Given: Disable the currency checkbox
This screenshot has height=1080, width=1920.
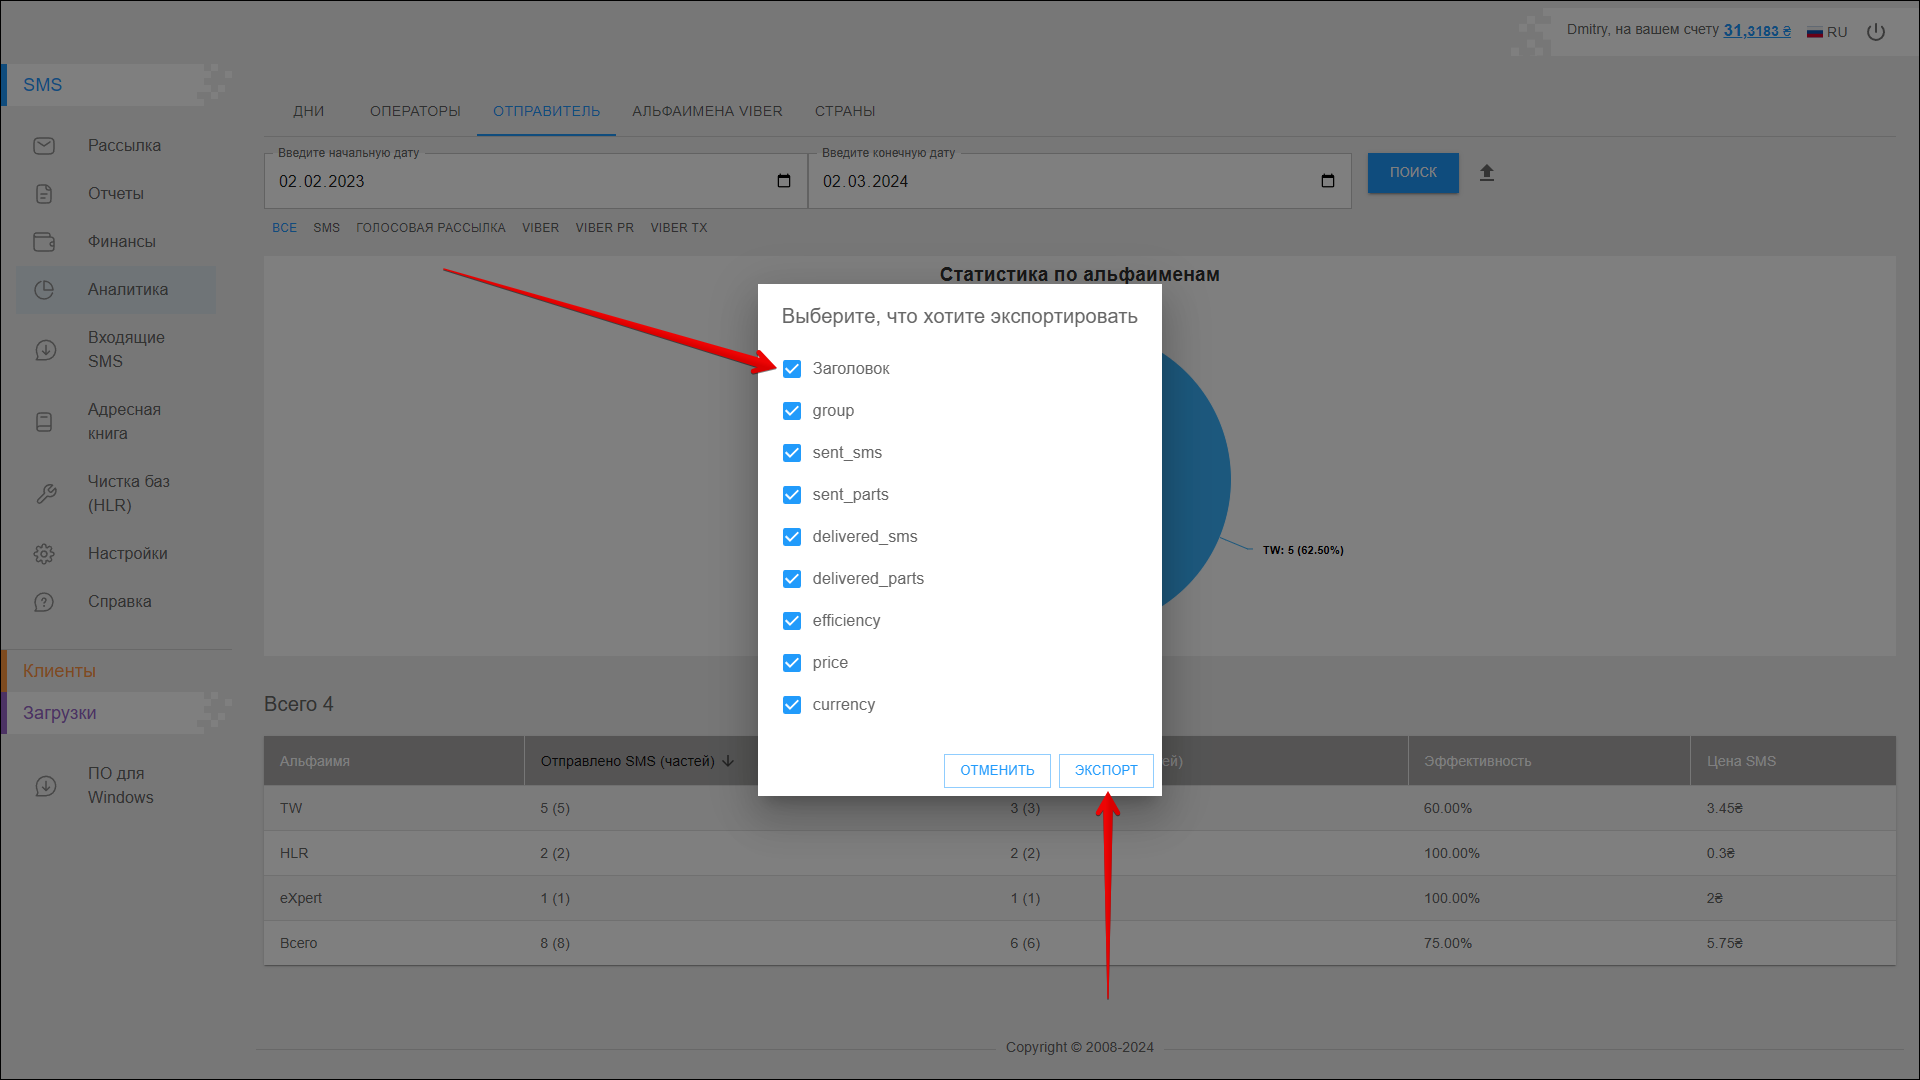Looking at the screenshot, I should pos(792,705).
